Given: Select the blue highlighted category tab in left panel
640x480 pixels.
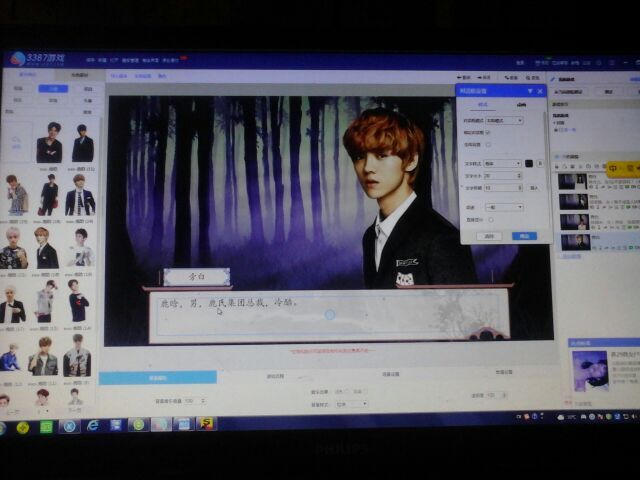Looking at the screenshot, I should pos(53,88).
